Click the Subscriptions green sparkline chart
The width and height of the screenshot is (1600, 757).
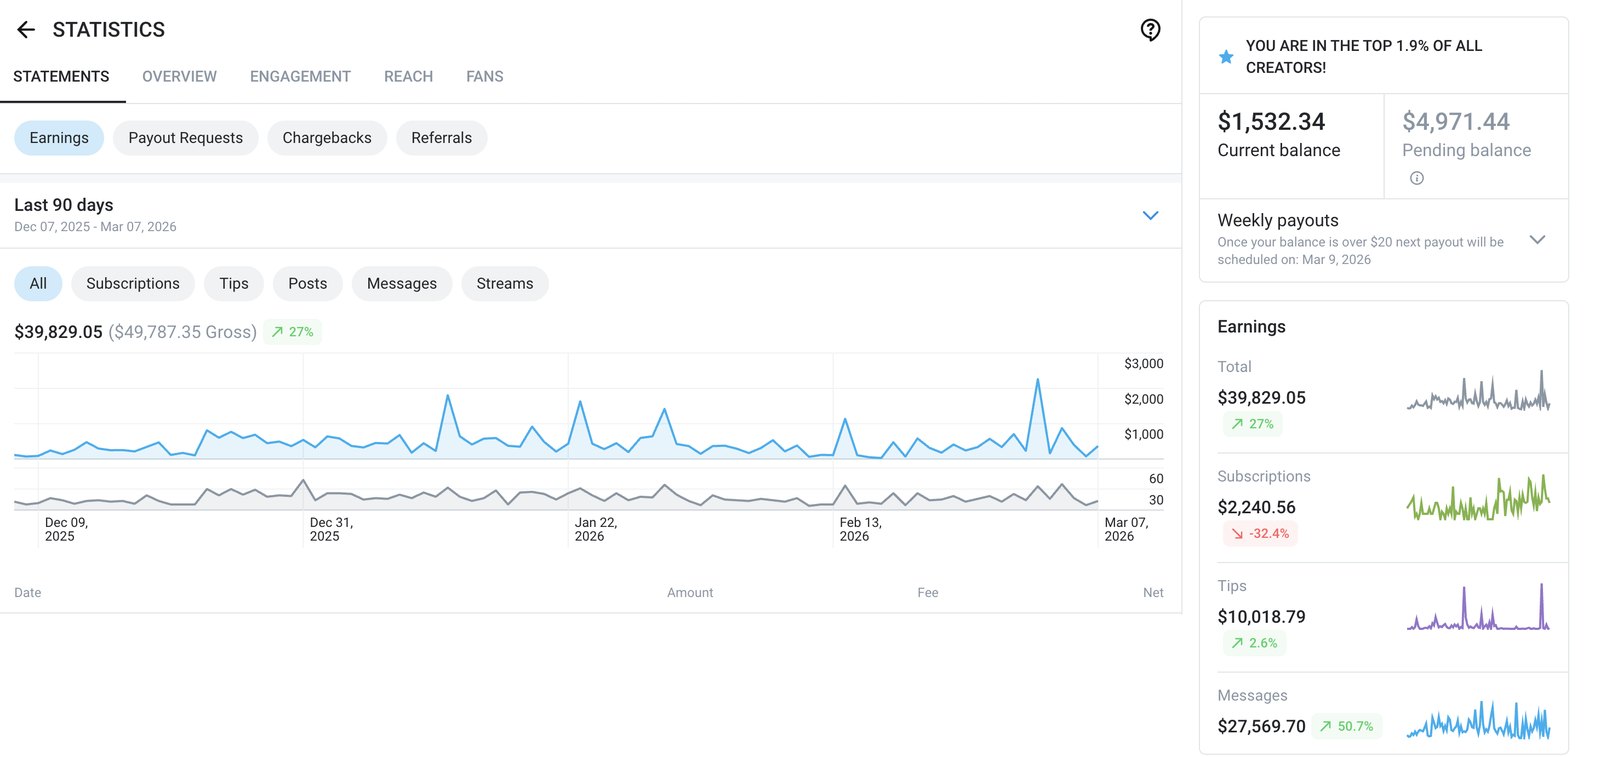[x=1479, y=498]
